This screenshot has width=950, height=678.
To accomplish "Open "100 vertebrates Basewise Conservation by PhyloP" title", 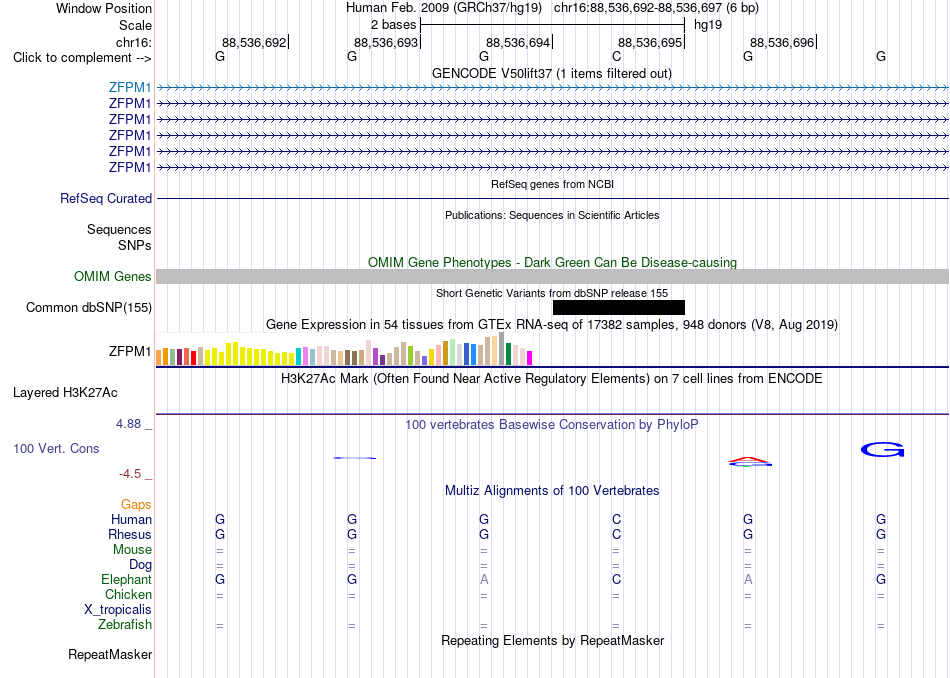I will pyautogui.click(x=552, y=425).
